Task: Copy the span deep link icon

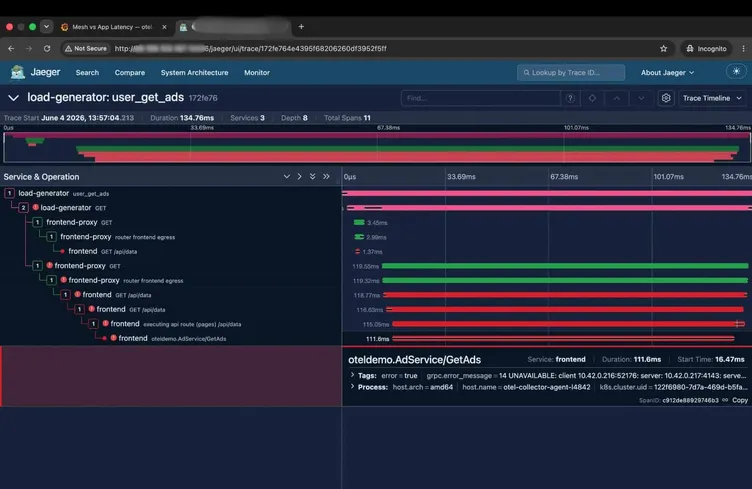Action: coord(725,400)
